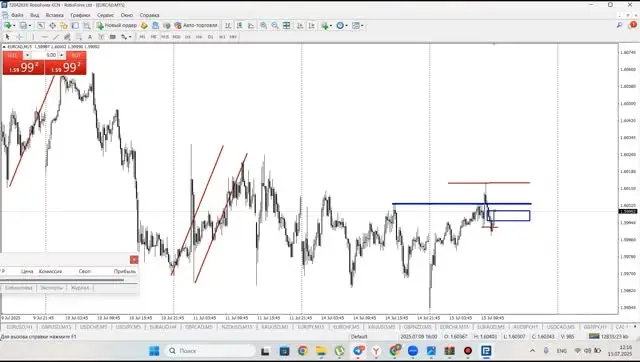Switch timeframe to H1
Screen dimensions: 640x362
188,37
